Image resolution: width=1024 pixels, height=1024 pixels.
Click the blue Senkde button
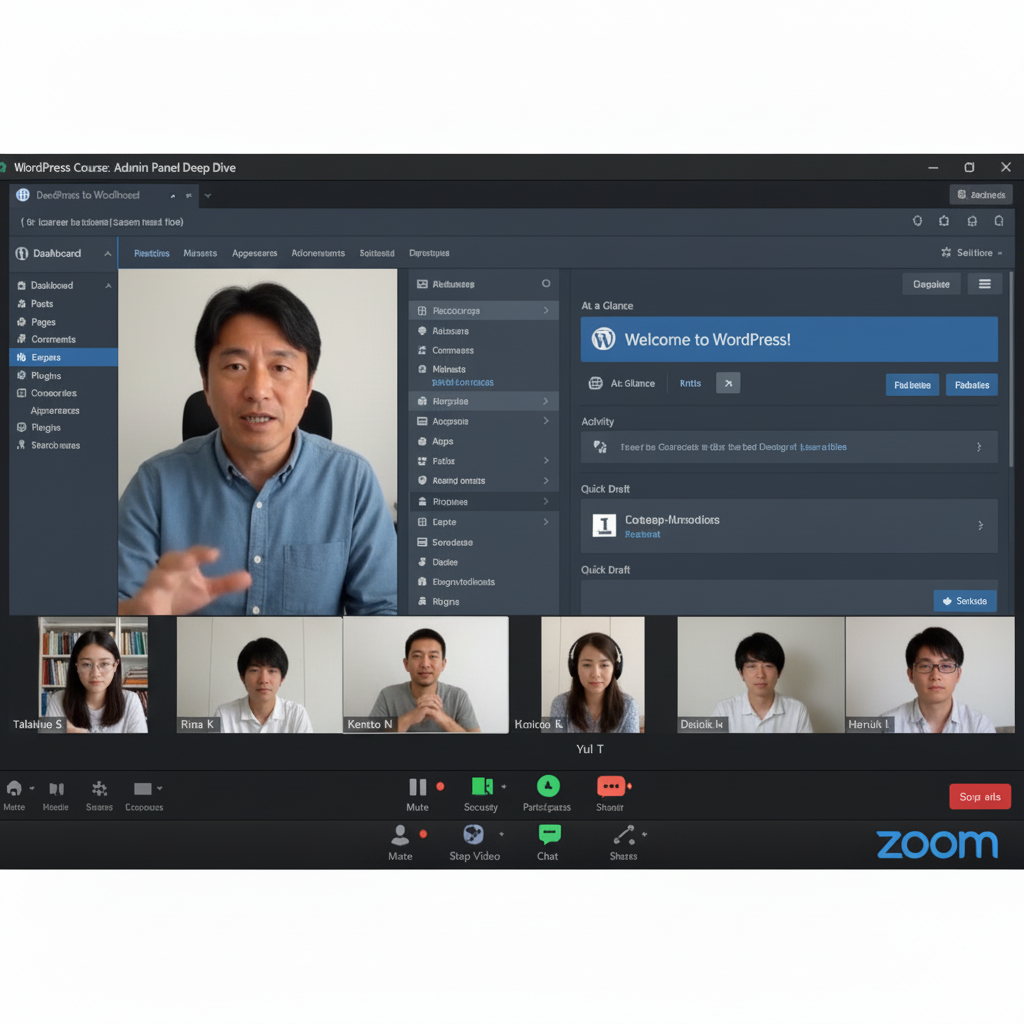(964, 601)
